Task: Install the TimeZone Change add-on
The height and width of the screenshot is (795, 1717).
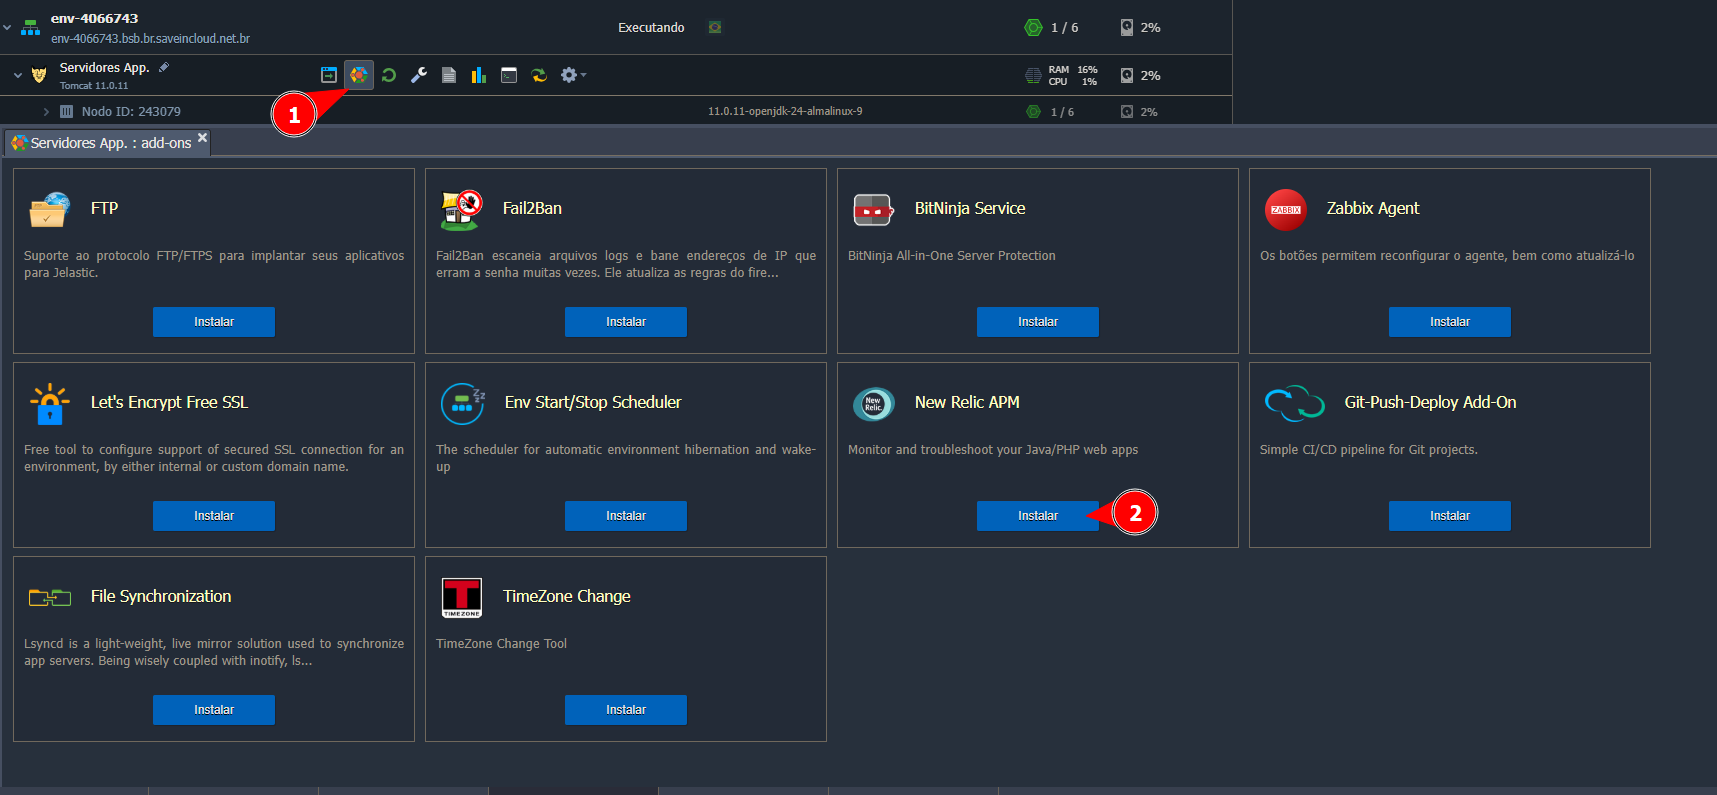Action: click(x=625, y=710)
